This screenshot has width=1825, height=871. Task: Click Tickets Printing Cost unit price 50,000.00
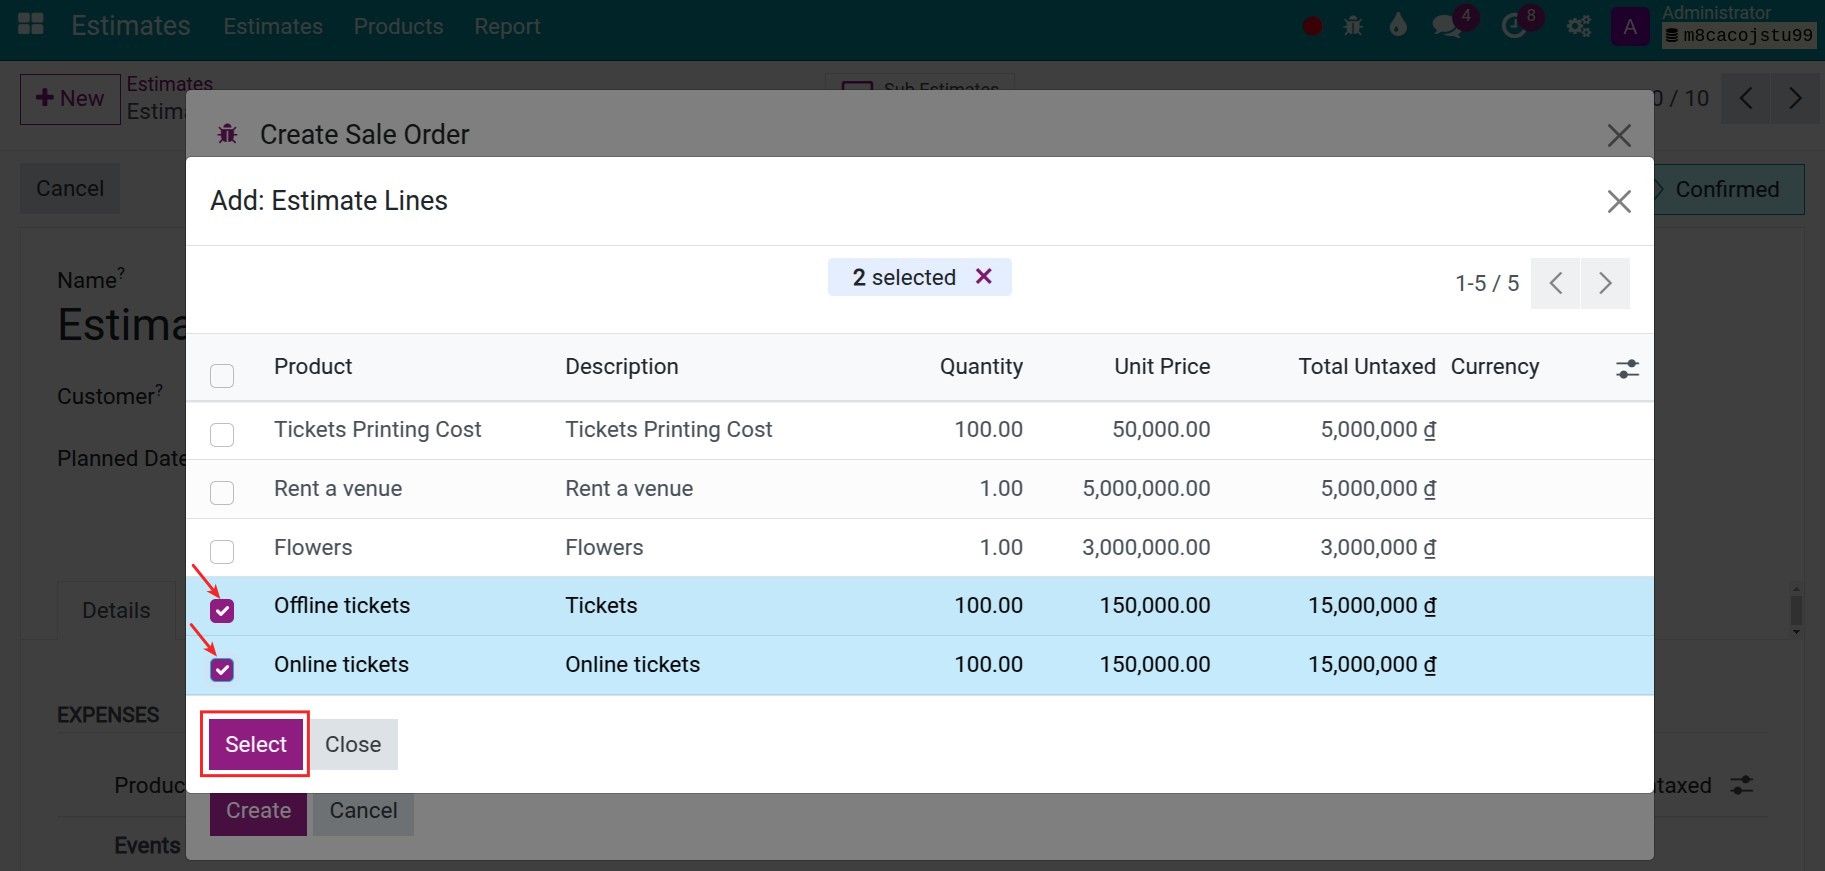(x=1161, y=429)
